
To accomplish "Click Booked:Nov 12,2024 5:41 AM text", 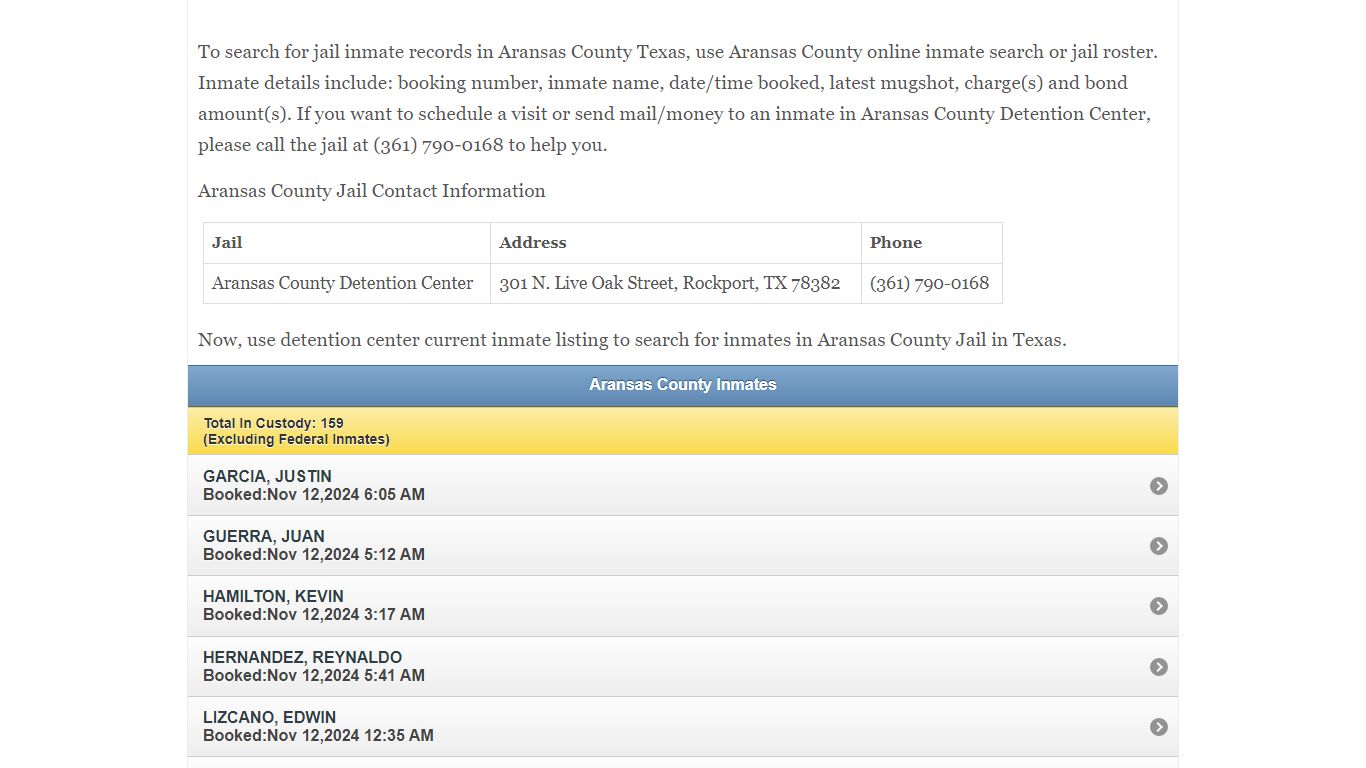I will coord(314,675).
